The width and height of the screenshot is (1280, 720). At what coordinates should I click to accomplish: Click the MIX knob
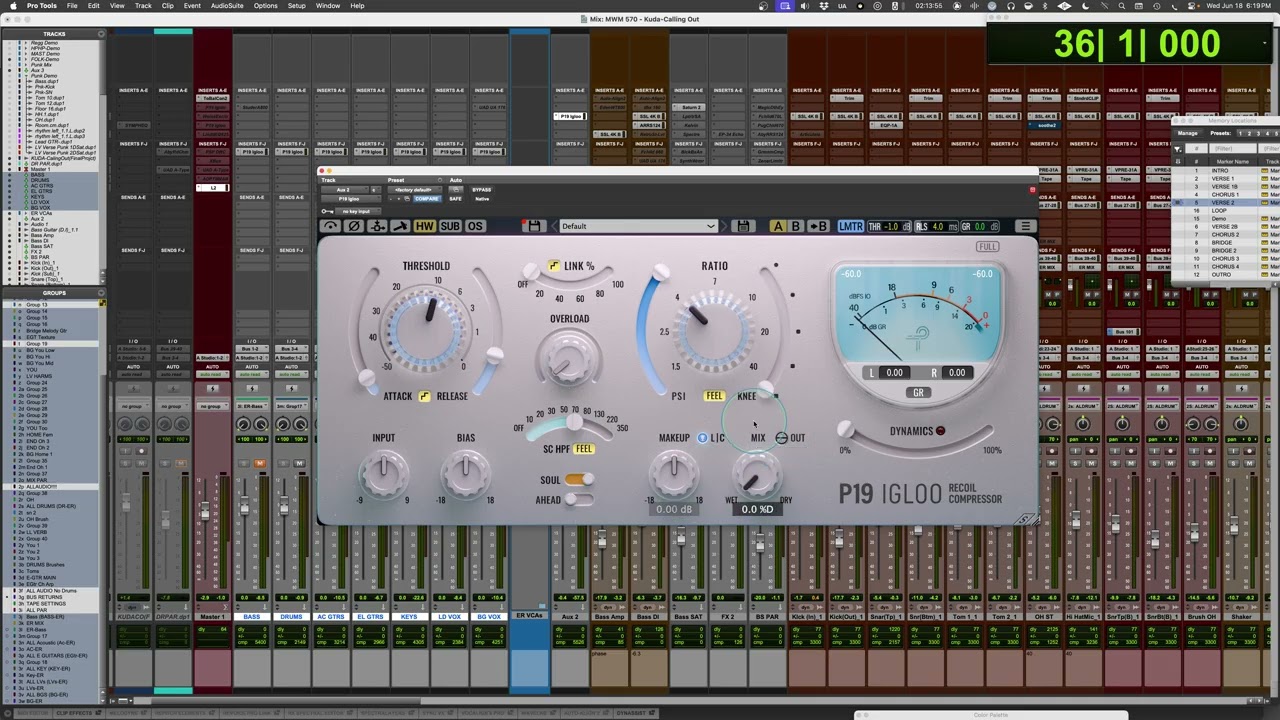(x=758, y=473)
